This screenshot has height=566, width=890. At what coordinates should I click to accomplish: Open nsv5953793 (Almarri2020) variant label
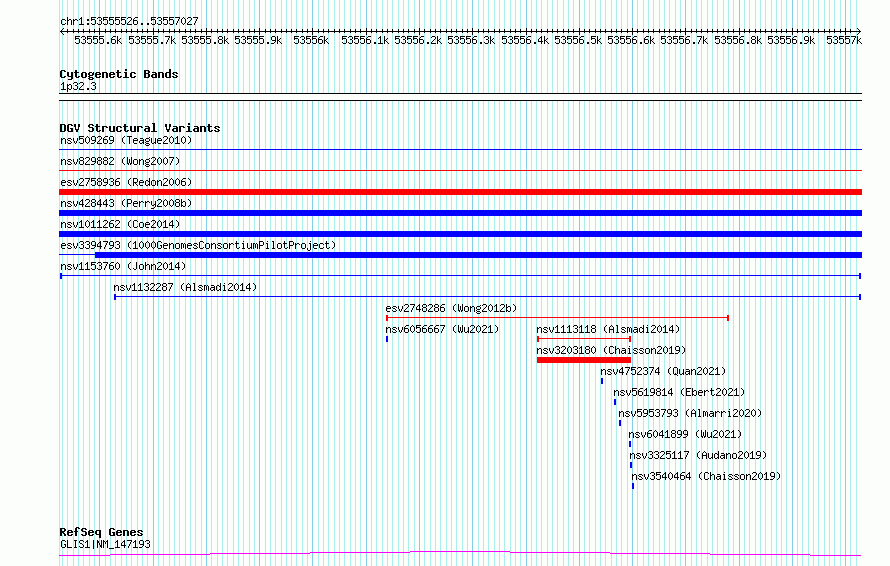coord(690,413)
